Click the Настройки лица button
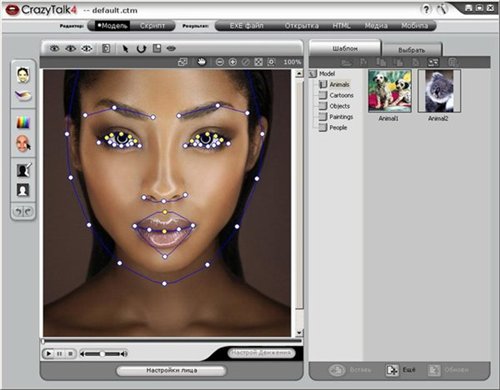Viewport: 500px width, 390px height. coord(172,370)
